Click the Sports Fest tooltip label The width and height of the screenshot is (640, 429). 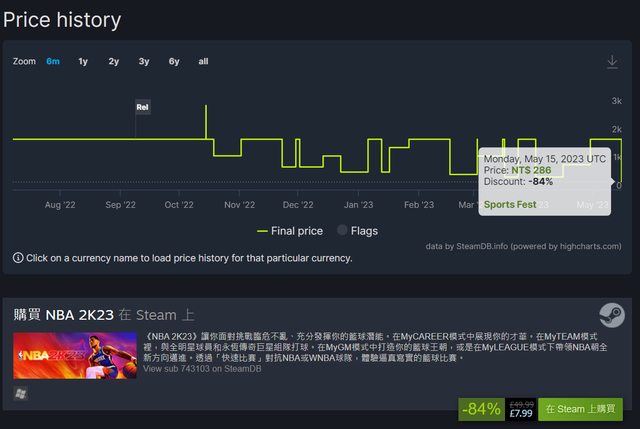510,204
